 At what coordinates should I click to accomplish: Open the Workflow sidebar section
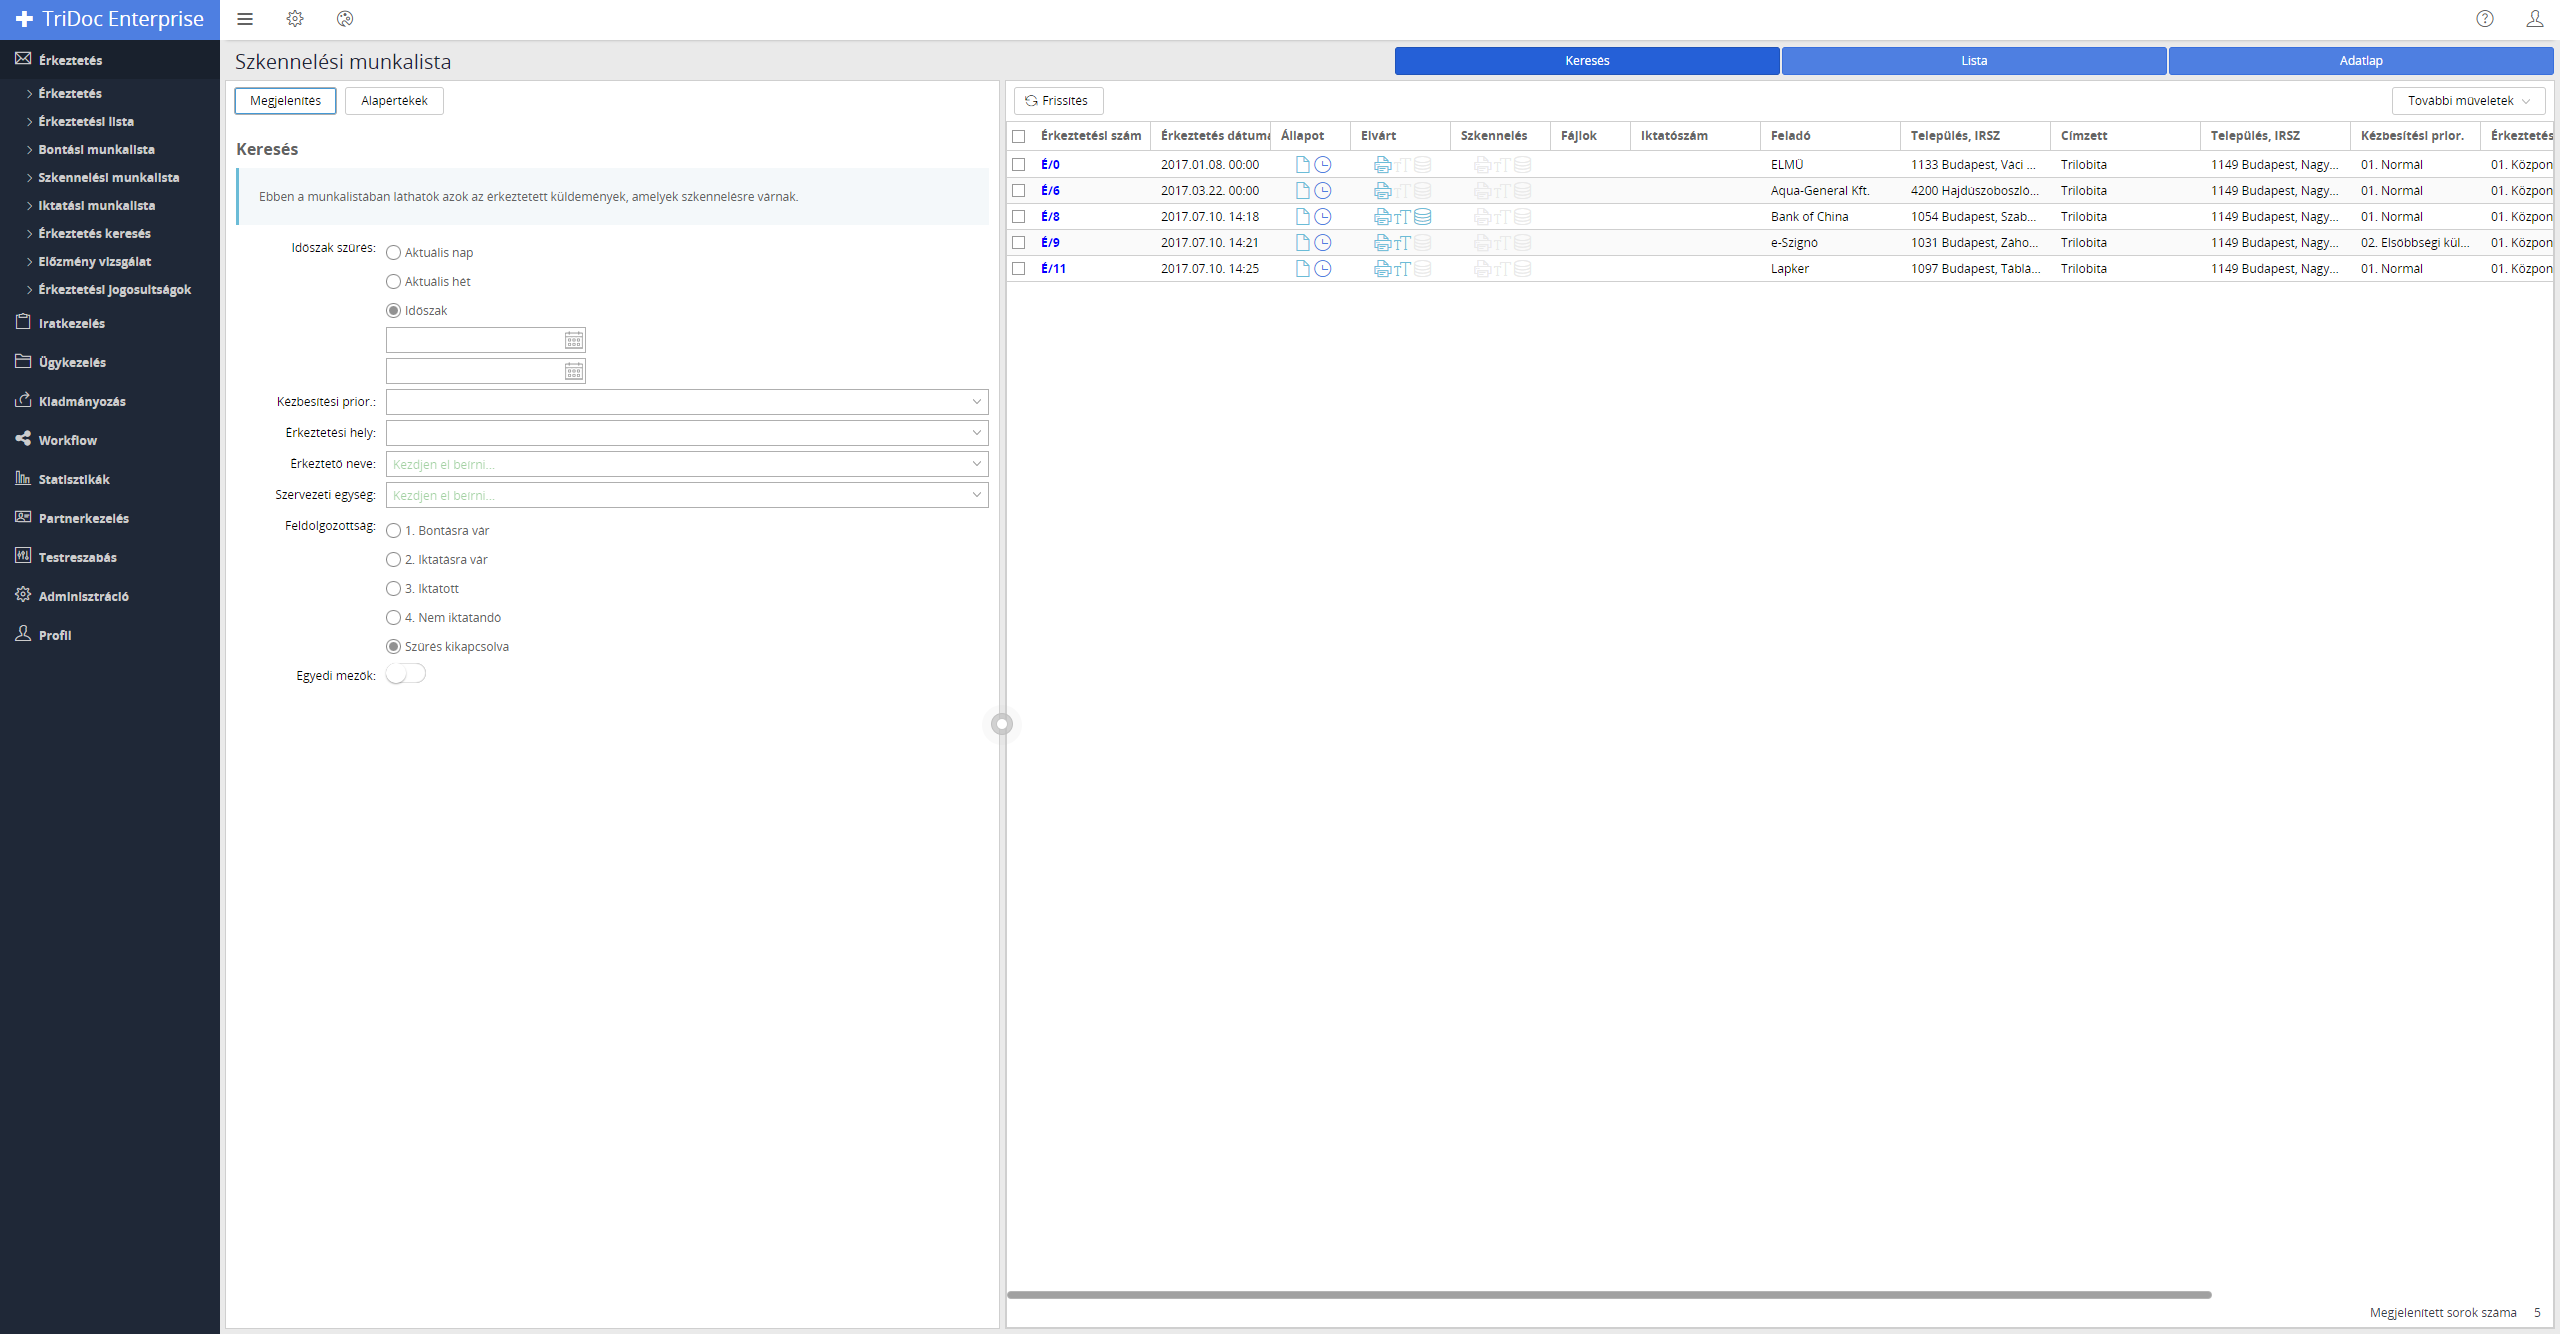pyautogui.click(x=68, y=440)
